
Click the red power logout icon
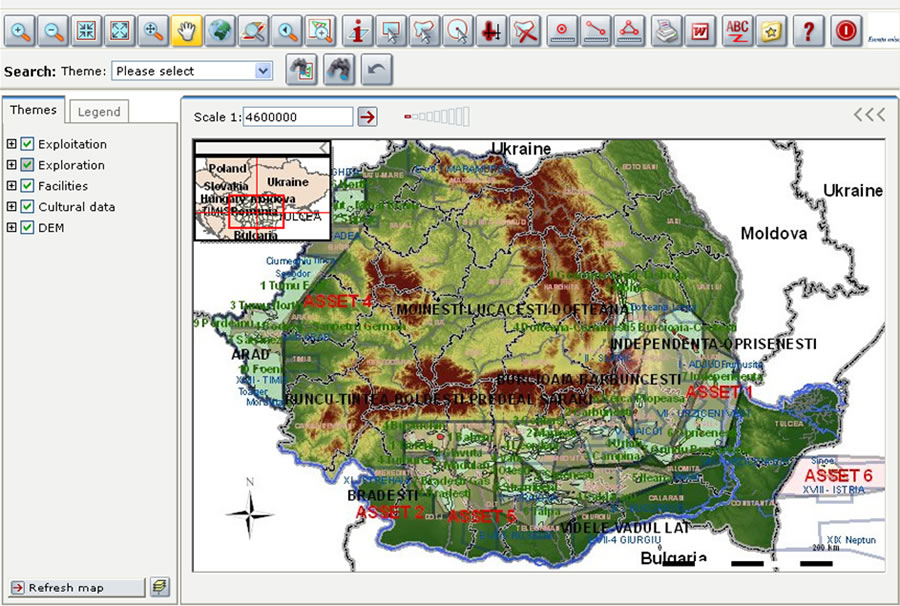click(x=845, y=30)
